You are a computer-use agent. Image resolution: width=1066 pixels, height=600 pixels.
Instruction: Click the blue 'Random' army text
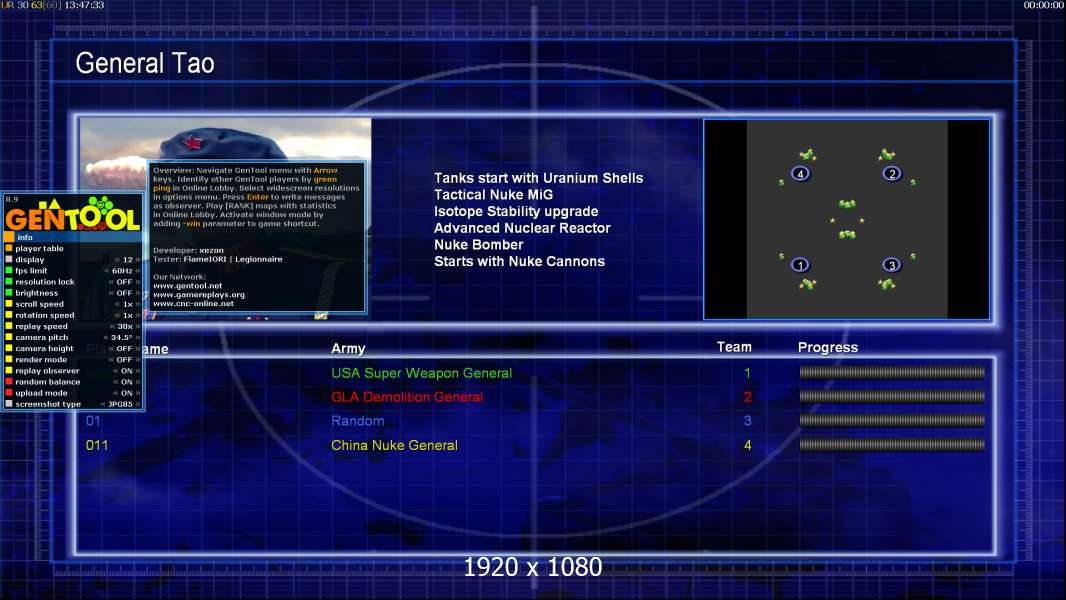[358, 421]
